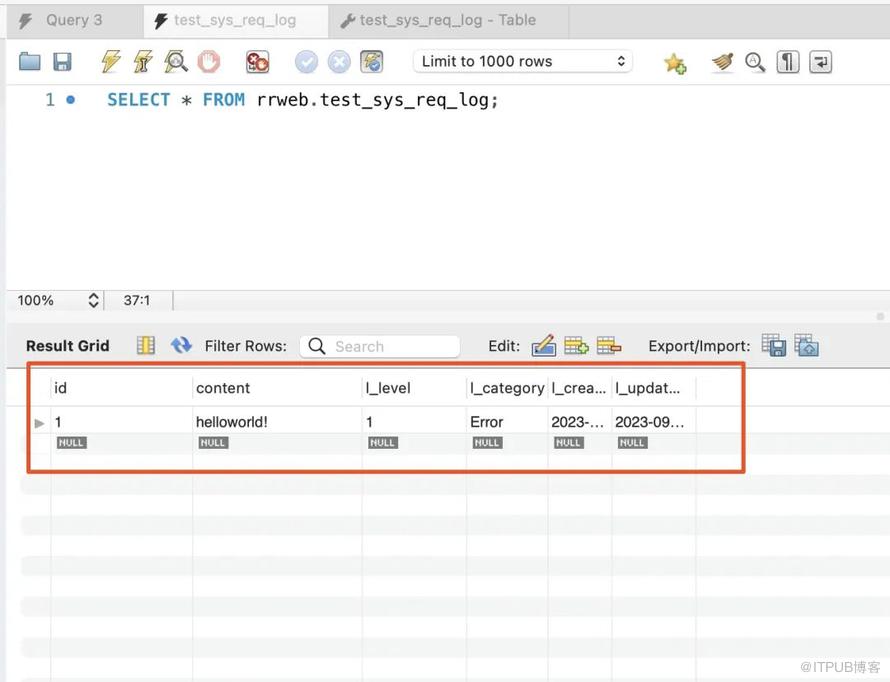Export recordset to file icon
The height and width of the screenshot is (682, 890).
pos(773,345)
